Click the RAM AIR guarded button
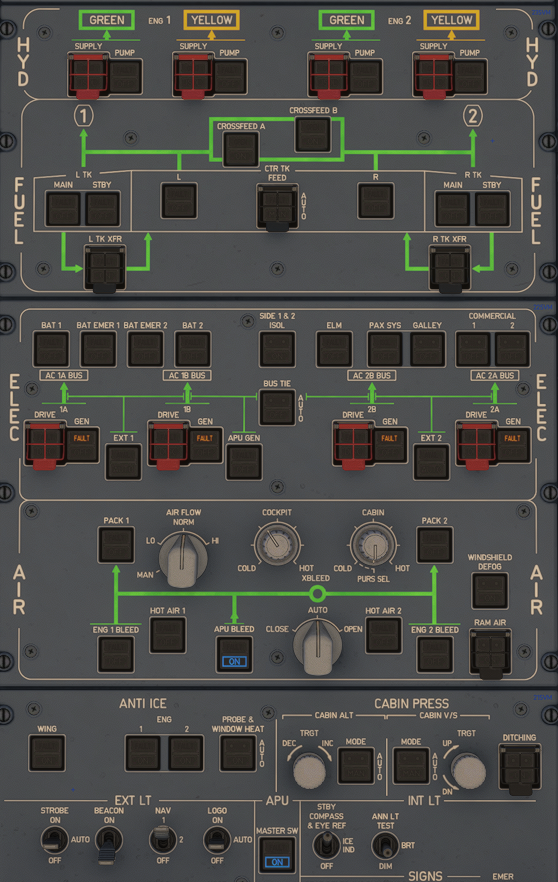The image size is (558, 882). pyautogui.click(x=490, y=652)
